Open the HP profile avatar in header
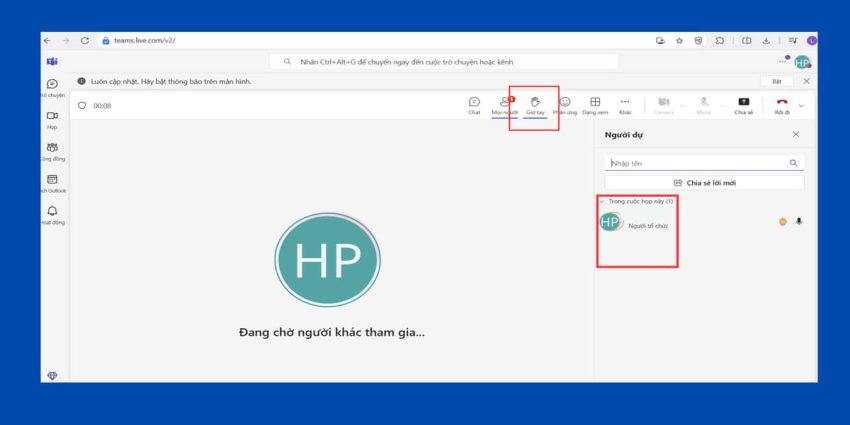Image resolution: width=850 pixels, height=425 pixels. (x=802, y=62)
